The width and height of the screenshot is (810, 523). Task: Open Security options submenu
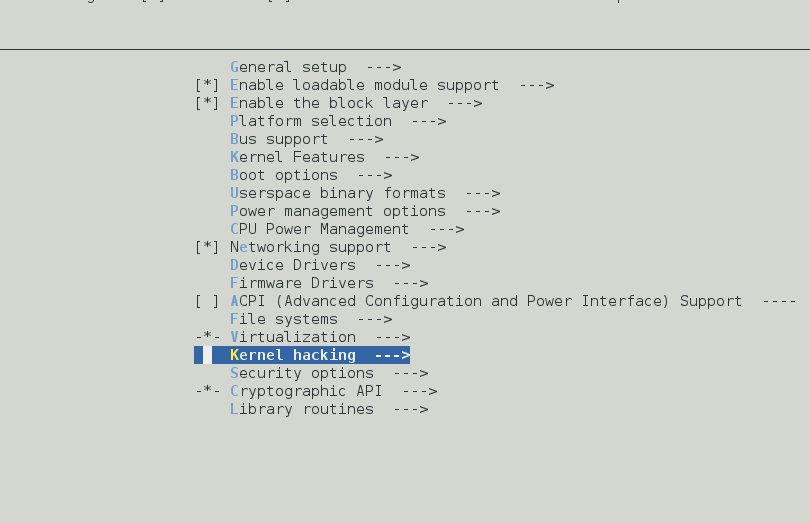coord(329,373)
